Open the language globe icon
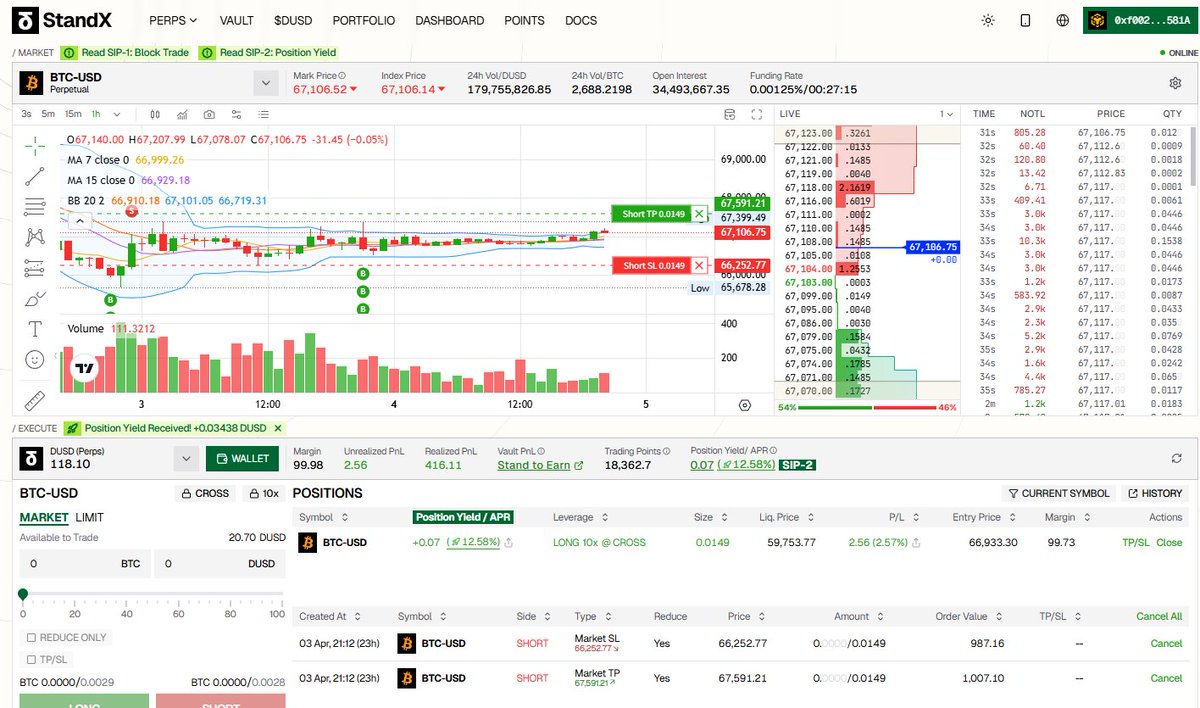The height and width of the screenshot is (708, 1200). click(1062, 20)
